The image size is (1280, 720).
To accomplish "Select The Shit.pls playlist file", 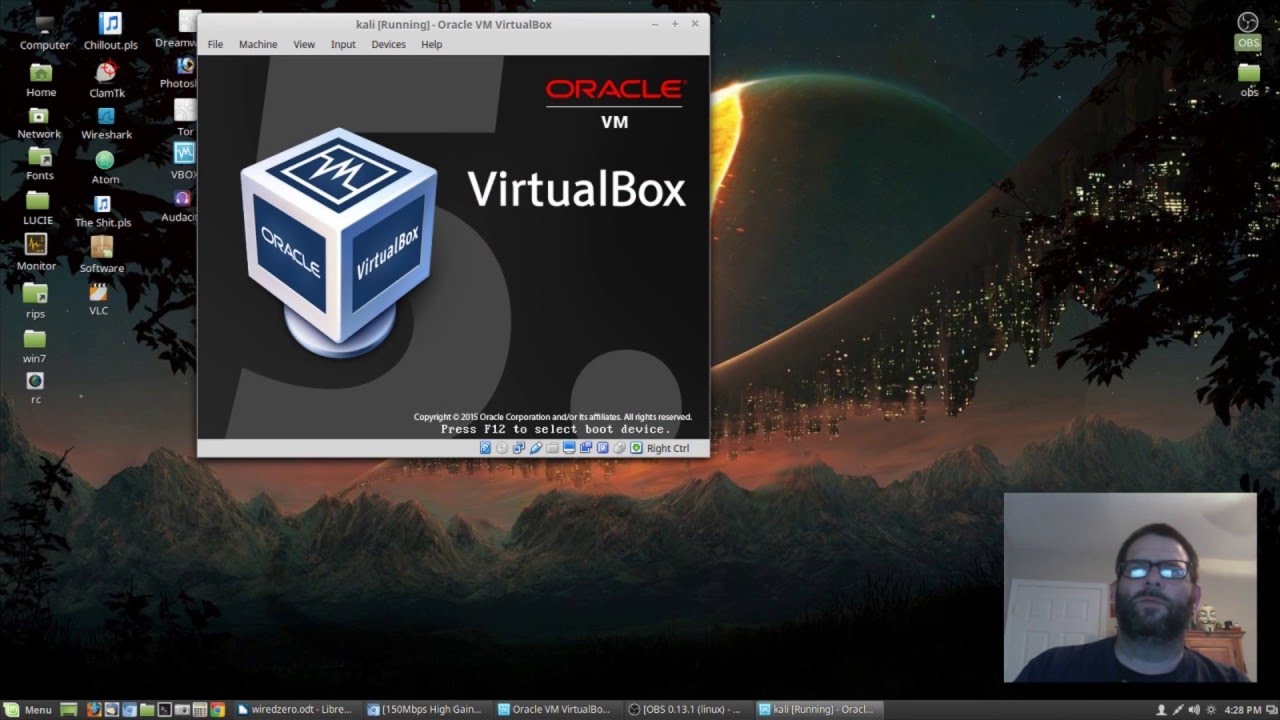I will click(x=102, y=211).
